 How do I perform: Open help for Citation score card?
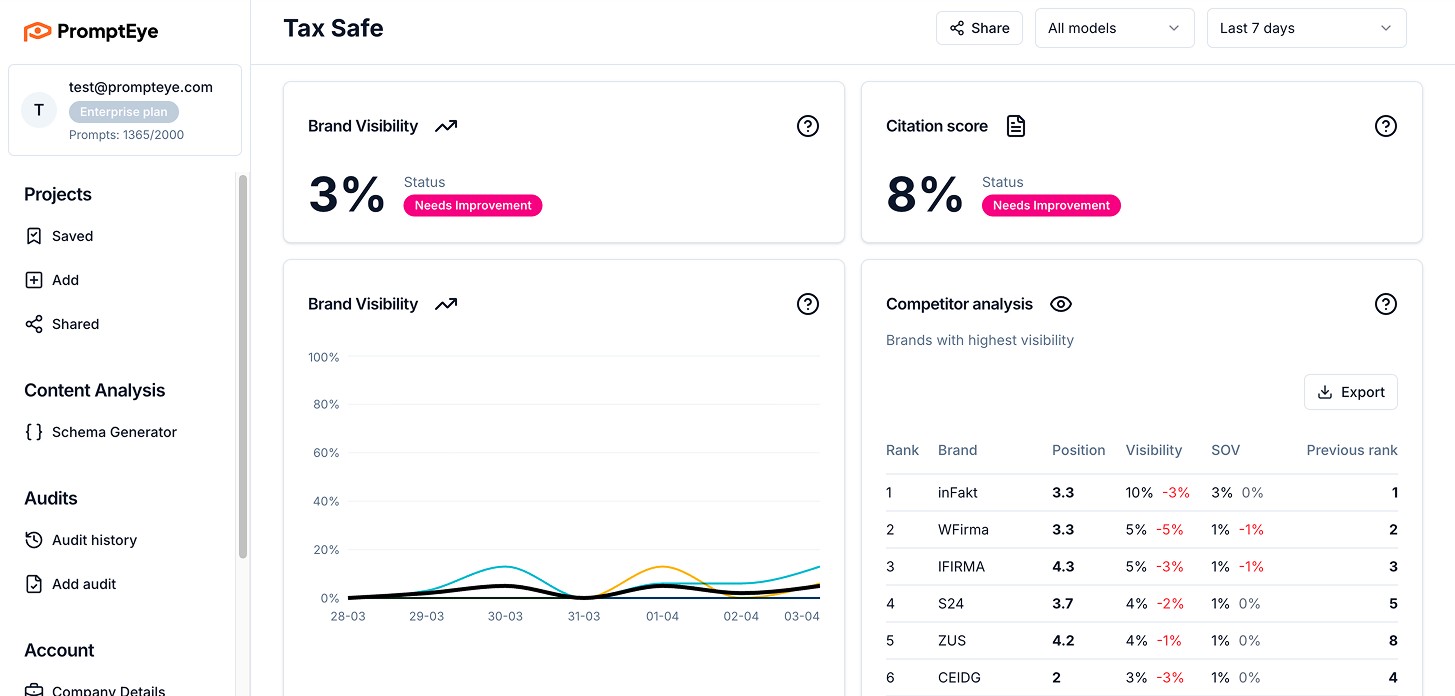click(1386, 126)
